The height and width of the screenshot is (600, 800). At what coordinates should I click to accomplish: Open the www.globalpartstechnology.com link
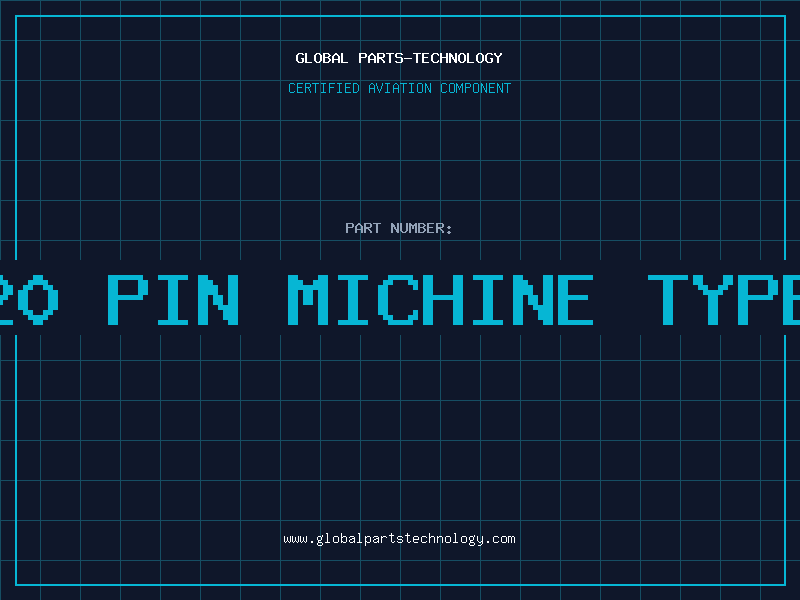coord(399,539)
